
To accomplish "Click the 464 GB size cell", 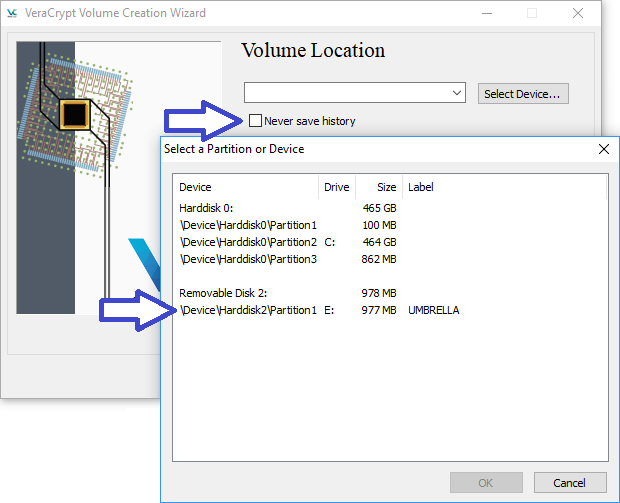I will click(x=380, y=242).
